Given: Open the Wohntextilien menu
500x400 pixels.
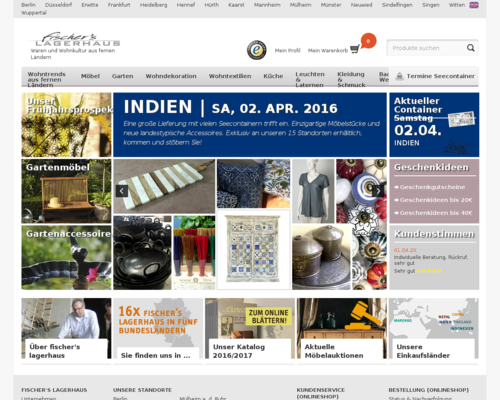Looking at the screenshot, I should coord(230,76).
